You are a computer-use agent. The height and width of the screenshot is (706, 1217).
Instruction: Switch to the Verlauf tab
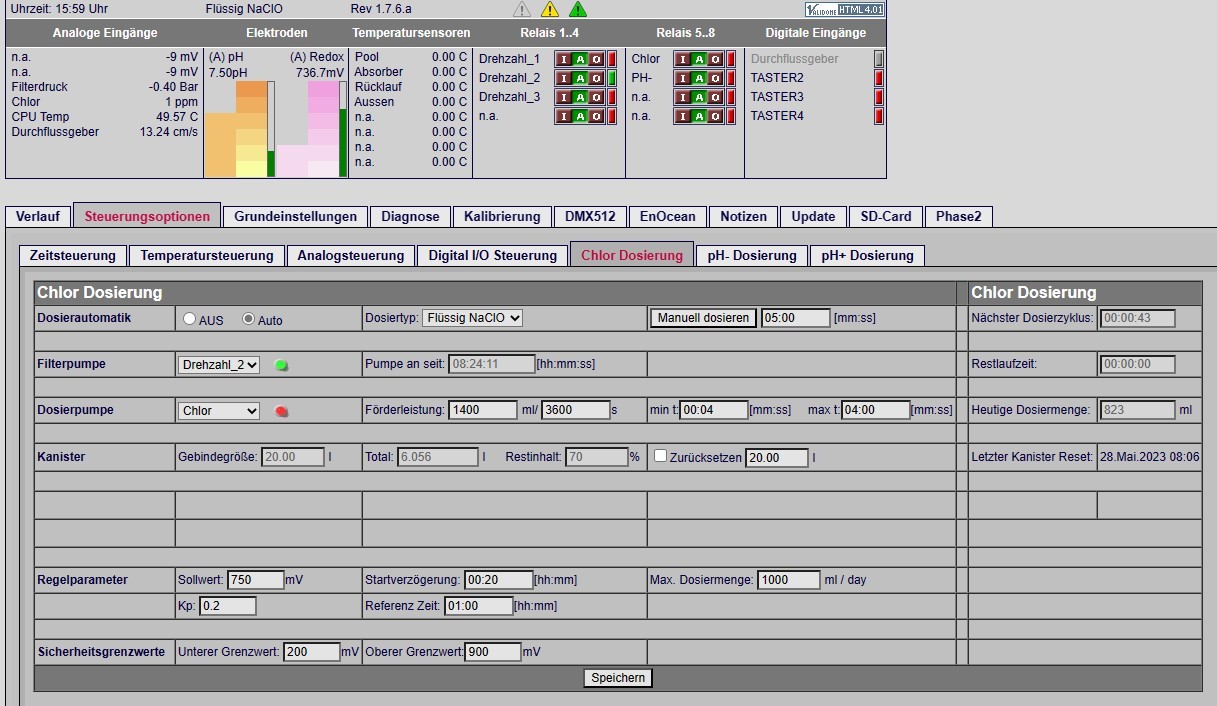38,216
